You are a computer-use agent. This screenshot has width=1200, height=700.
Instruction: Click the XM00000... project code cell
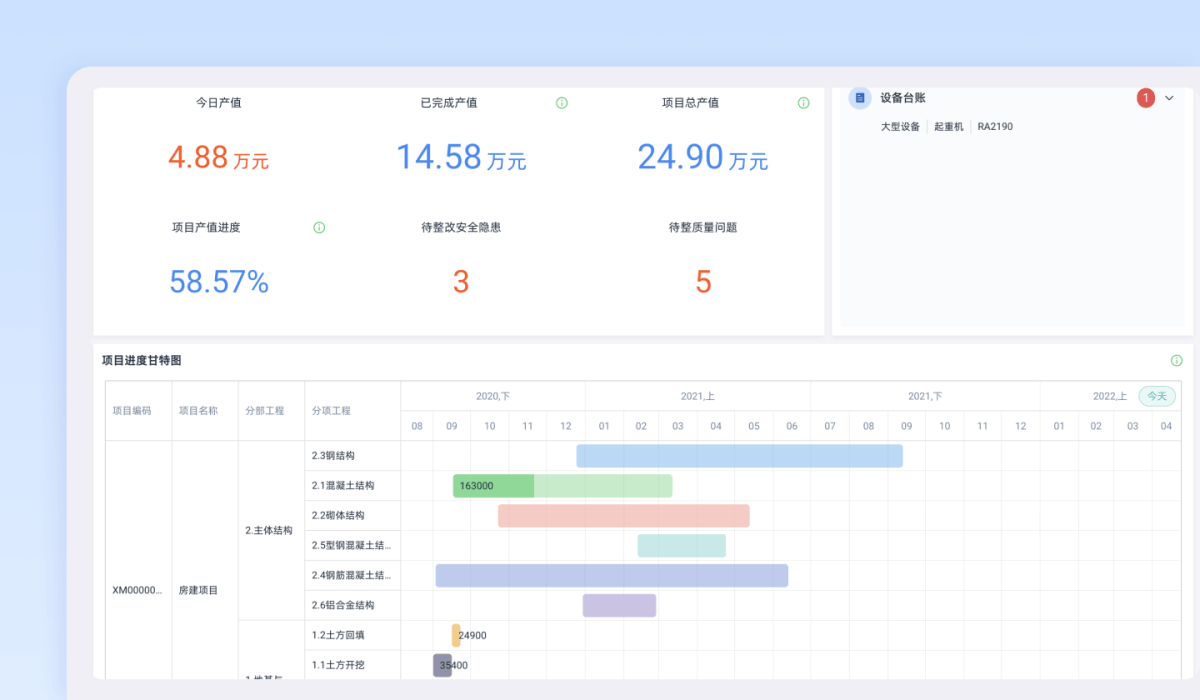pyautogui.click(x=137, y=590)
